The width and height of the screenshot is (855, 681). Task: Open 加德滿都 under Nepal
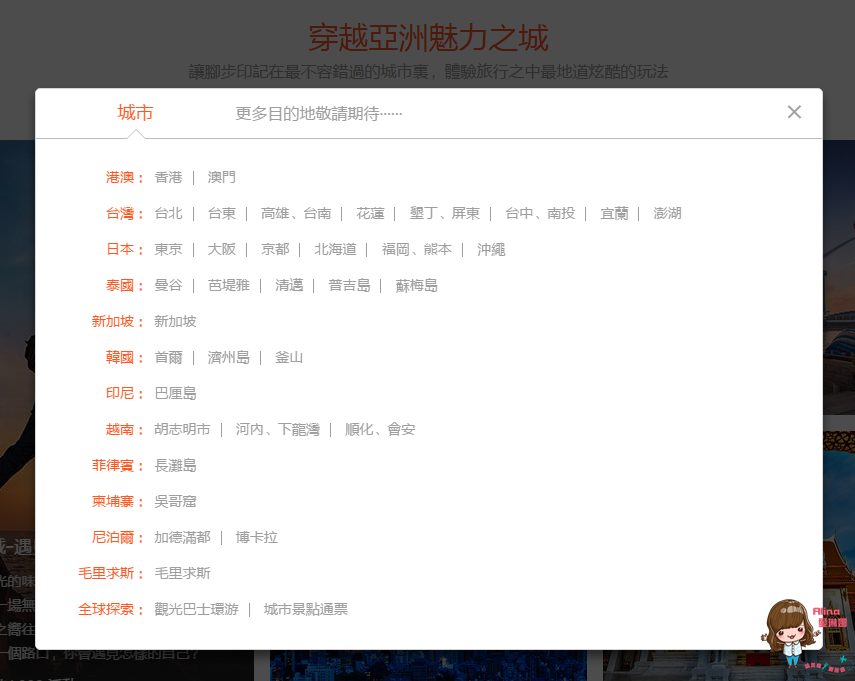point(182,537)
